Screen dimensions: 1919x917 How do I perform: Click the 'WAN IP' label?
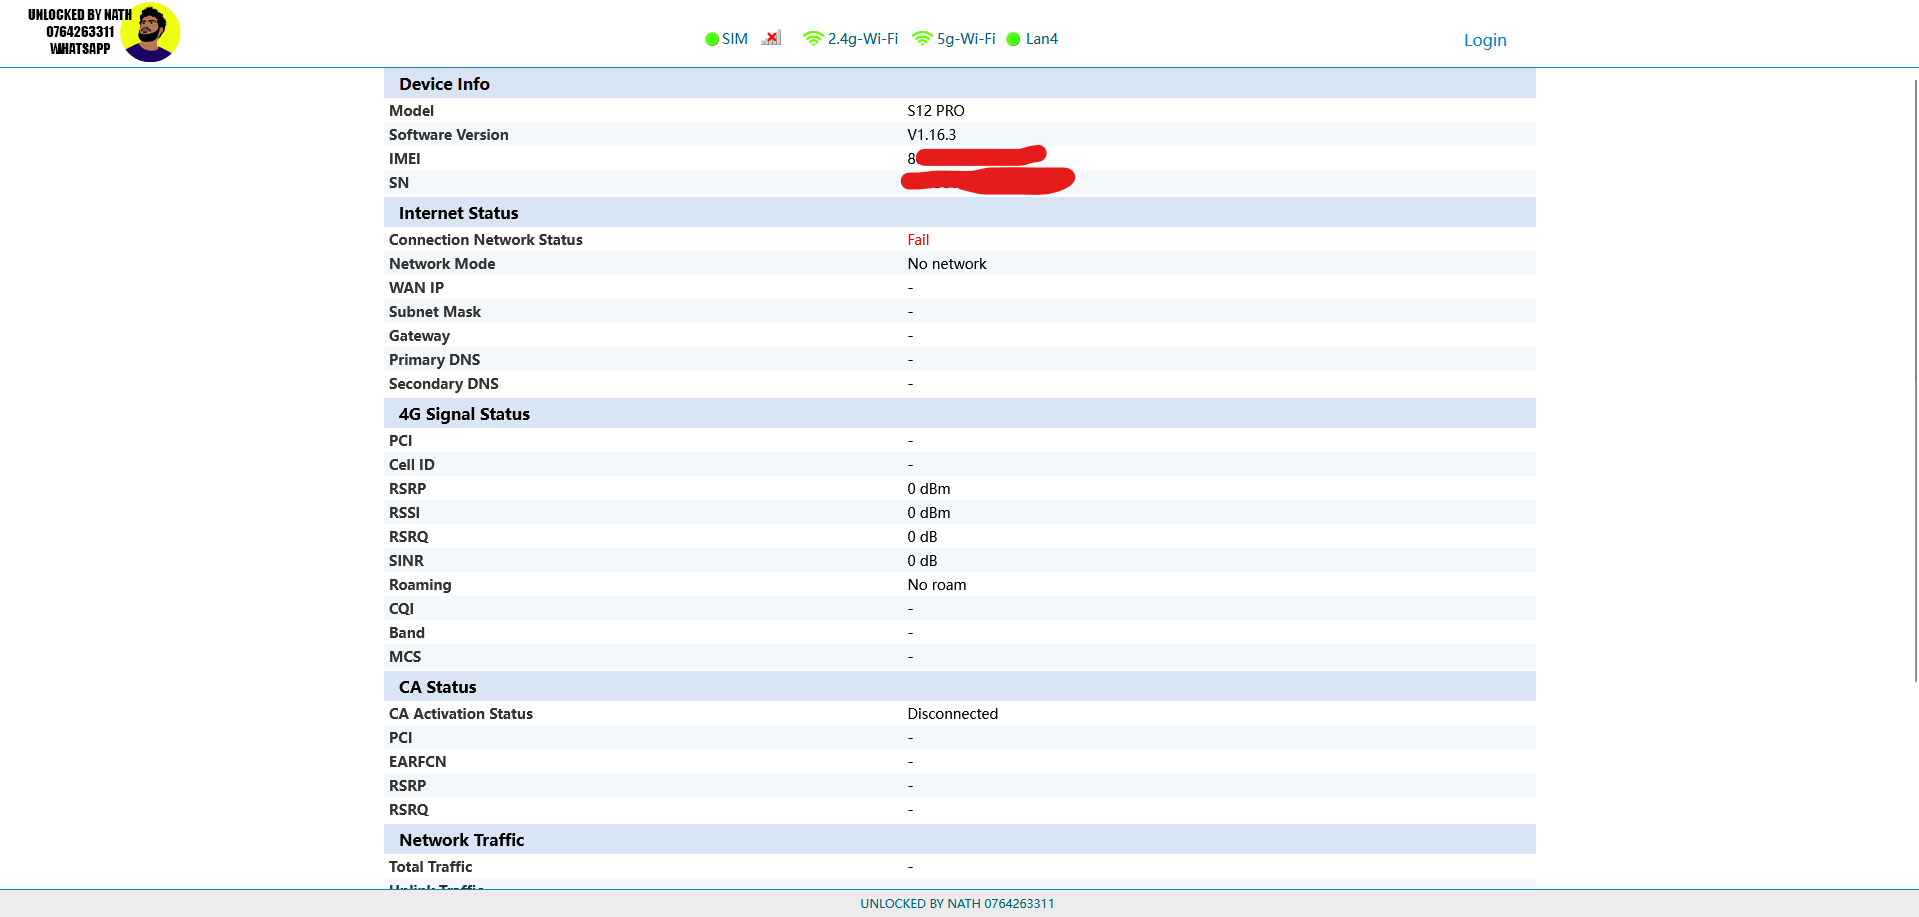pyautogui.click(x=416, y=288)
